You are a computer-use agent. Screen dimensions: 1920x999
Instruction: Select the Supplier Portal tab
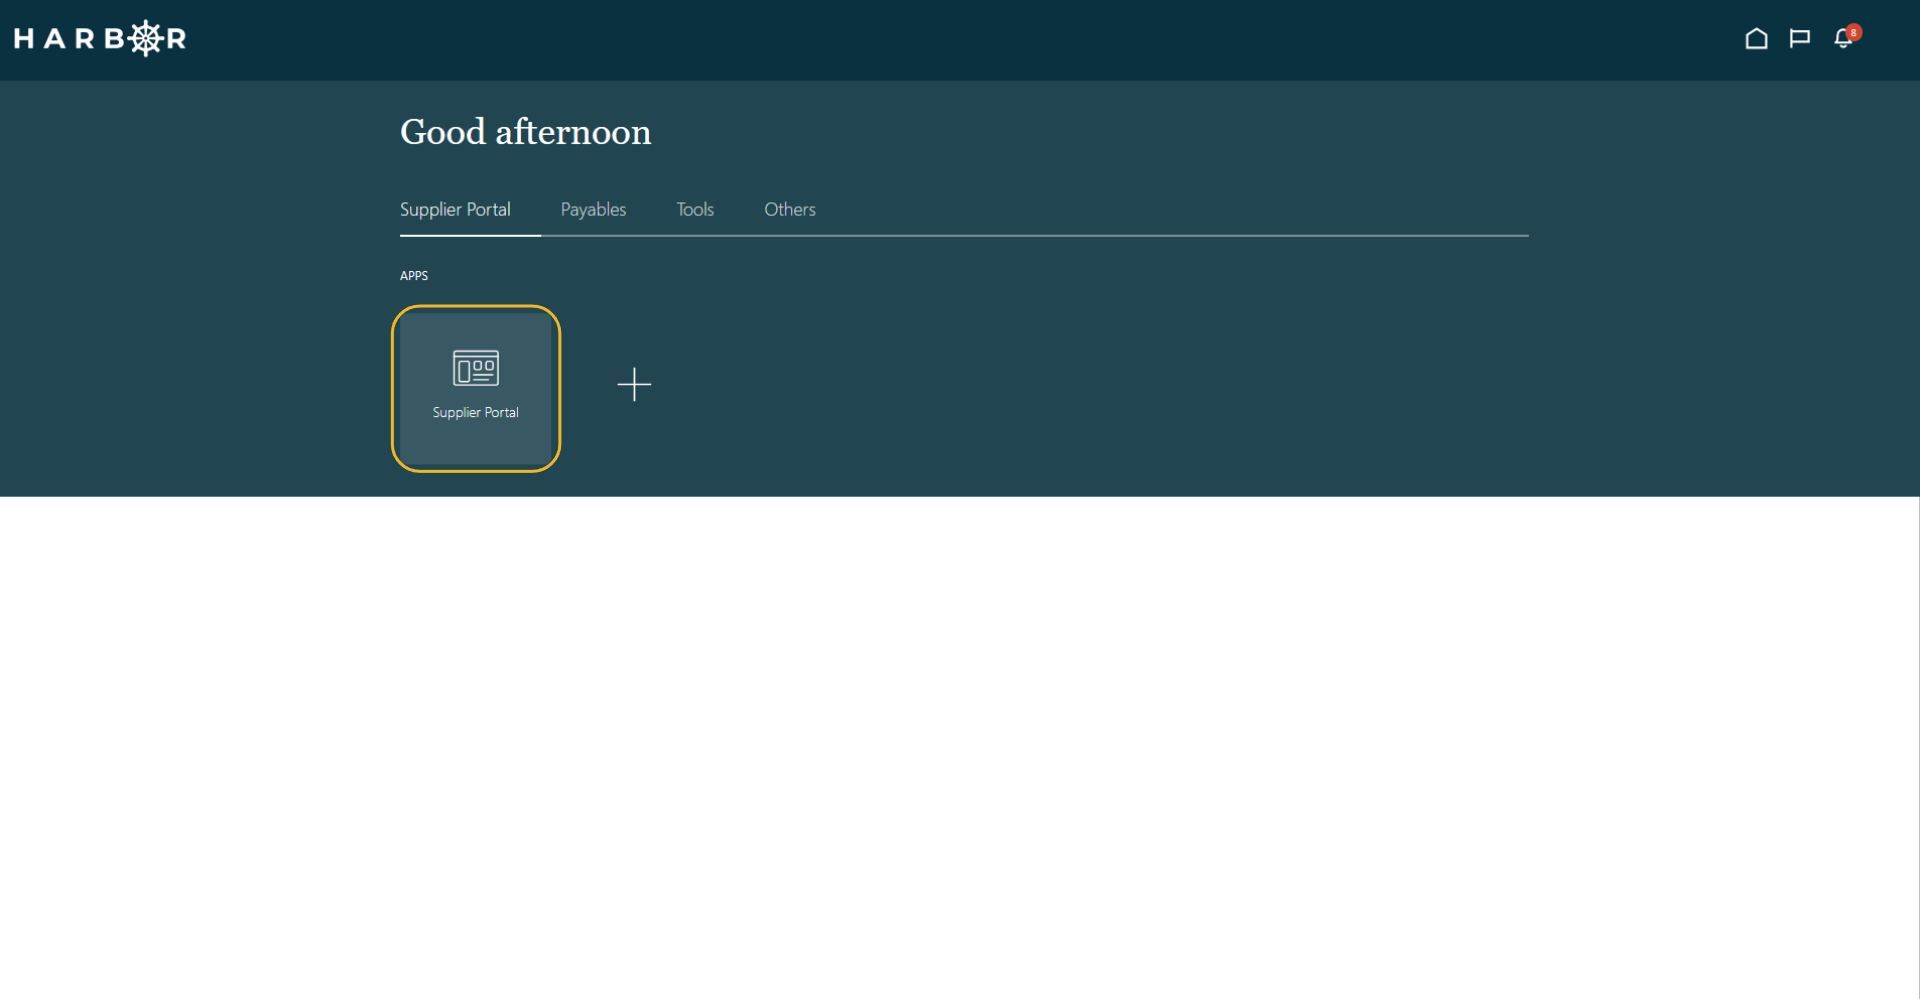coord(455,209)
